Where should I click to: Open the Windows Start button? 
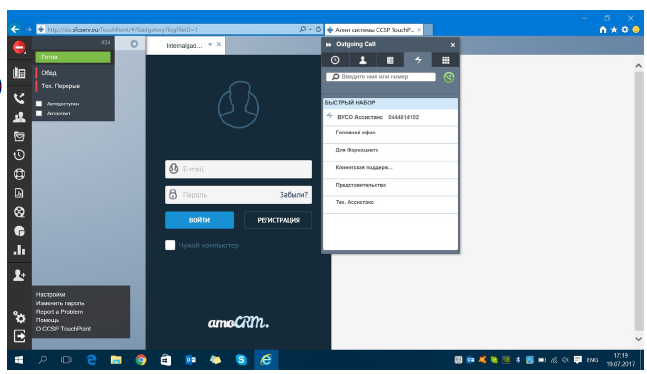[x=19, y=360]
